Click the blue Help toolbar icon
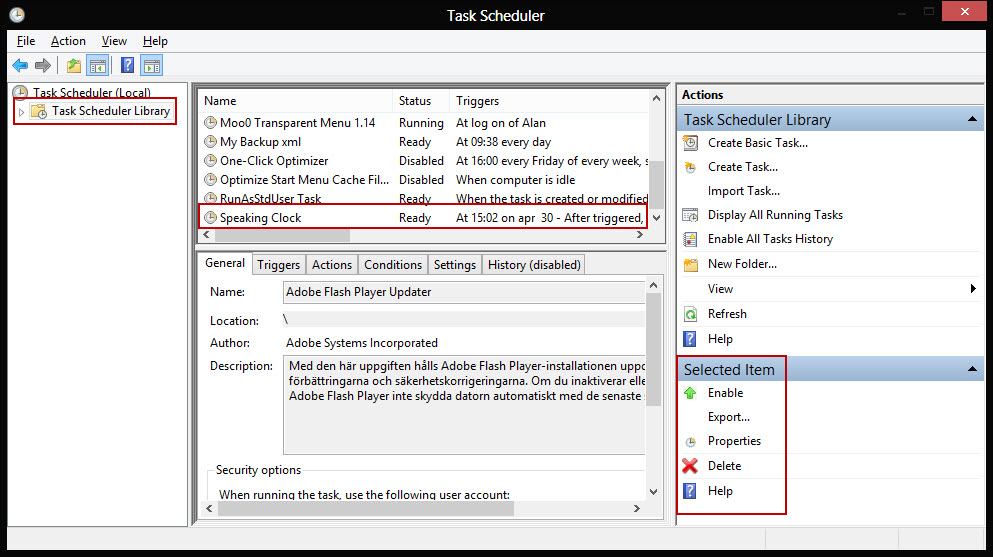This screenshot has height=557, width=993. tap(127, 65)
